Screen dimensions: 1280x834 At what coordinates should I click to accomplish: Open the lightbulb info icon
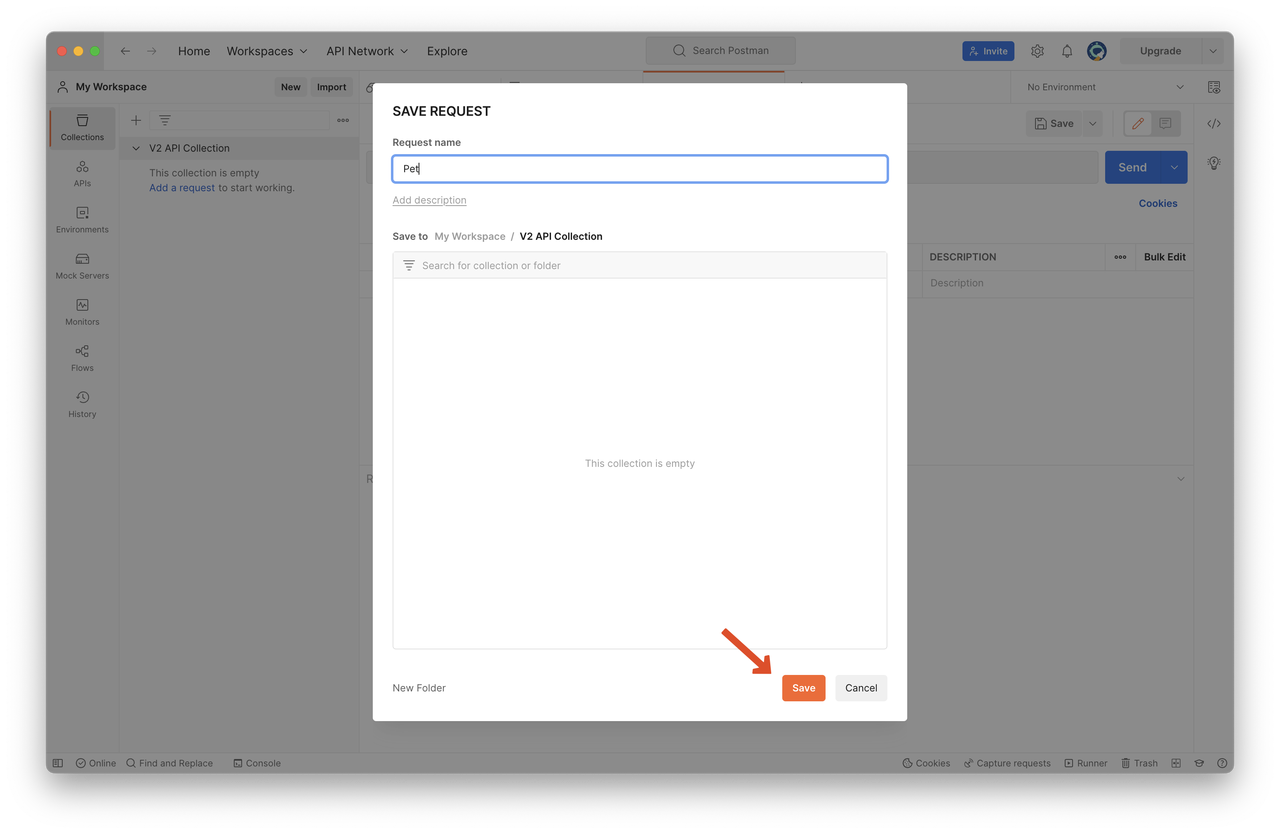(1214, 163)
